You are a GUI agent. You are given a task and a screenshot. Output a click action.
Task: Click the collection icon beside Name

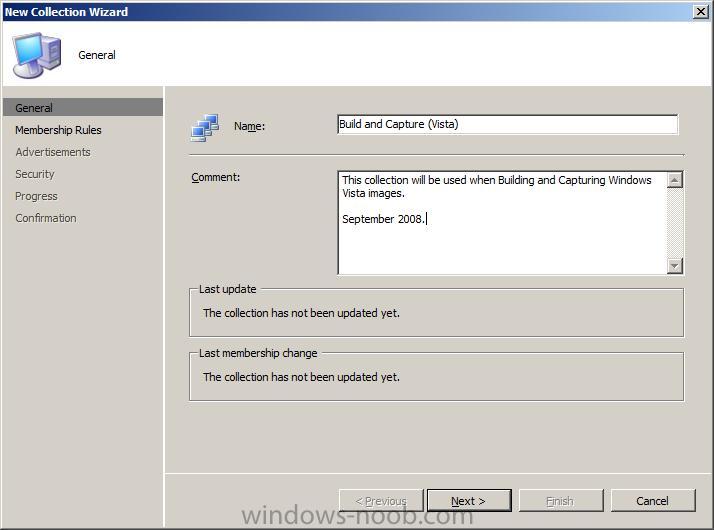tap(205, 128)
